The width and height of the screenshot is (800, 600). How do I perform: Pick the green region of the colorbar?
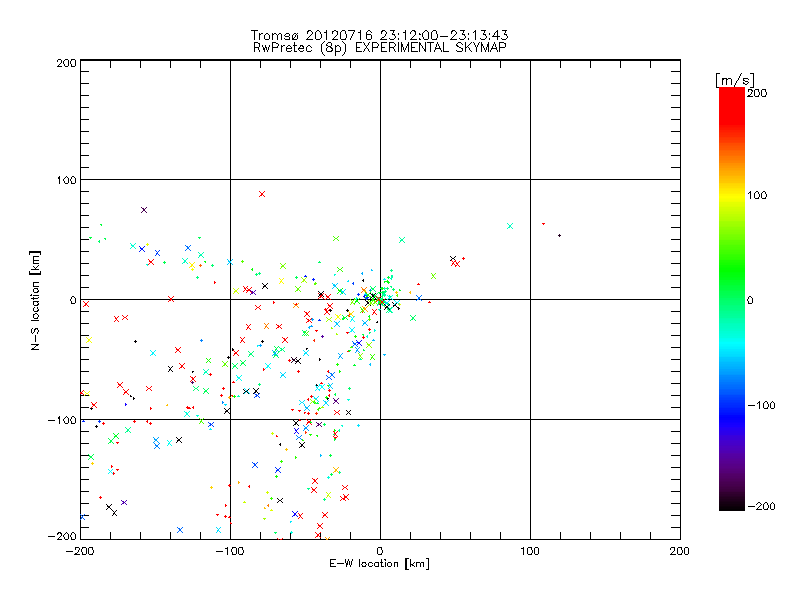coord(732,270)
